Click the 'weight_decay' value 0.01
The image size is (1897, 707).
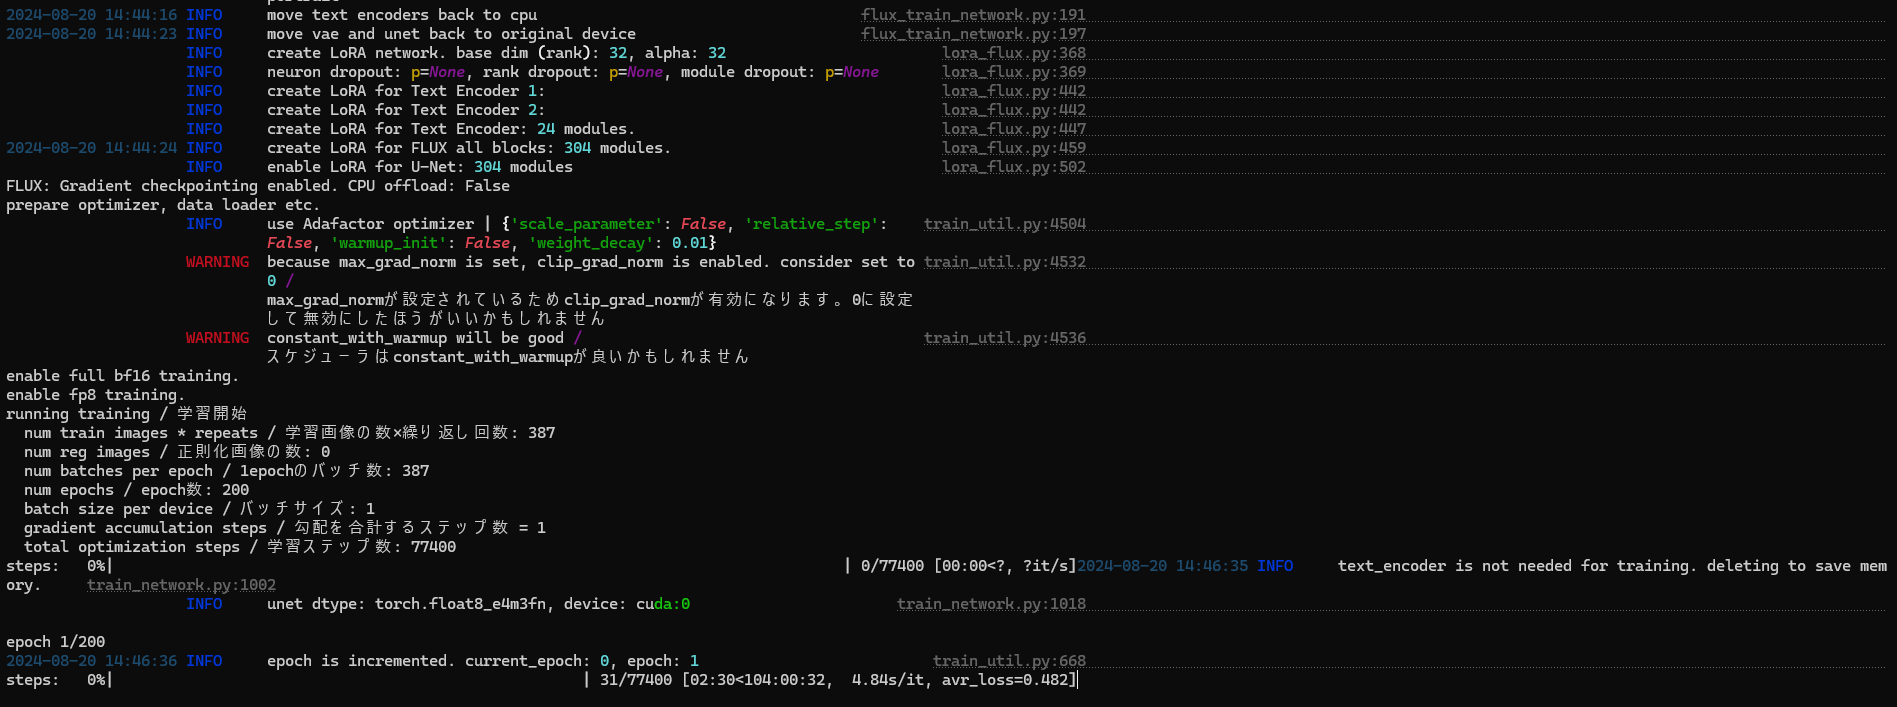point(690,243)
